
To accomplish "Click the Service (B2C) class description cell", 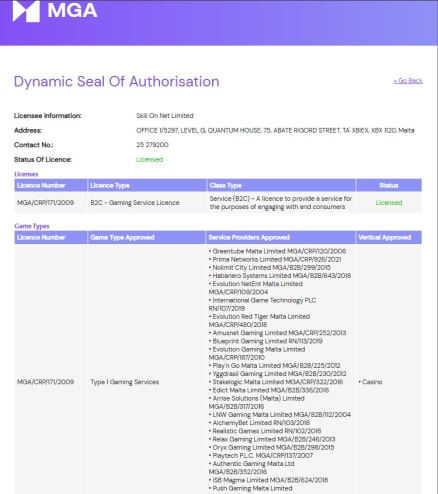I will click(x=280, y=203).
